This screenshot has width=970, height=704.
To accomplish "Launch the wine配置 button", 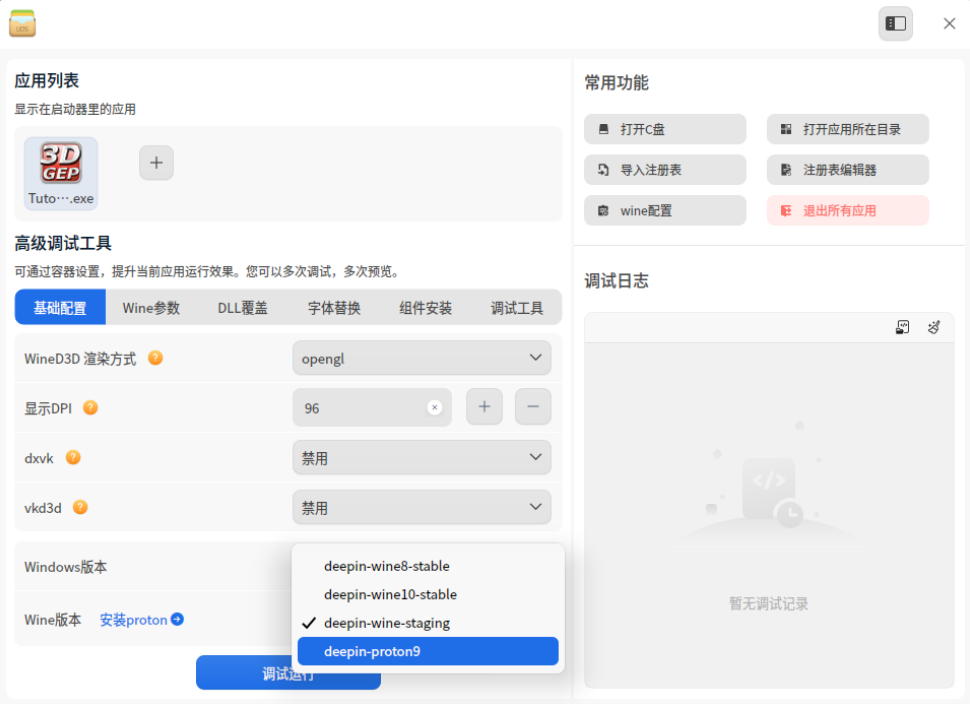I will (665, 211).
